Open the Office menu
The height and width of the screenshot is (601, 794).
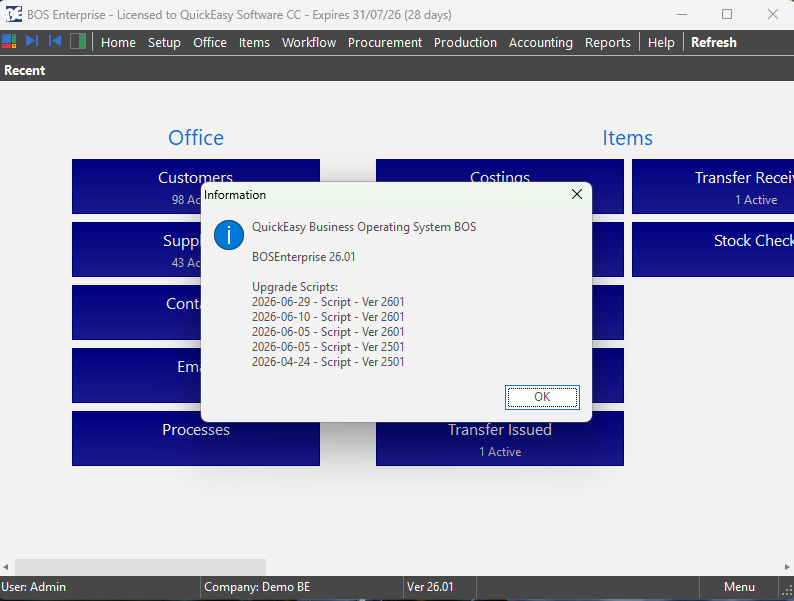(210, 43)
